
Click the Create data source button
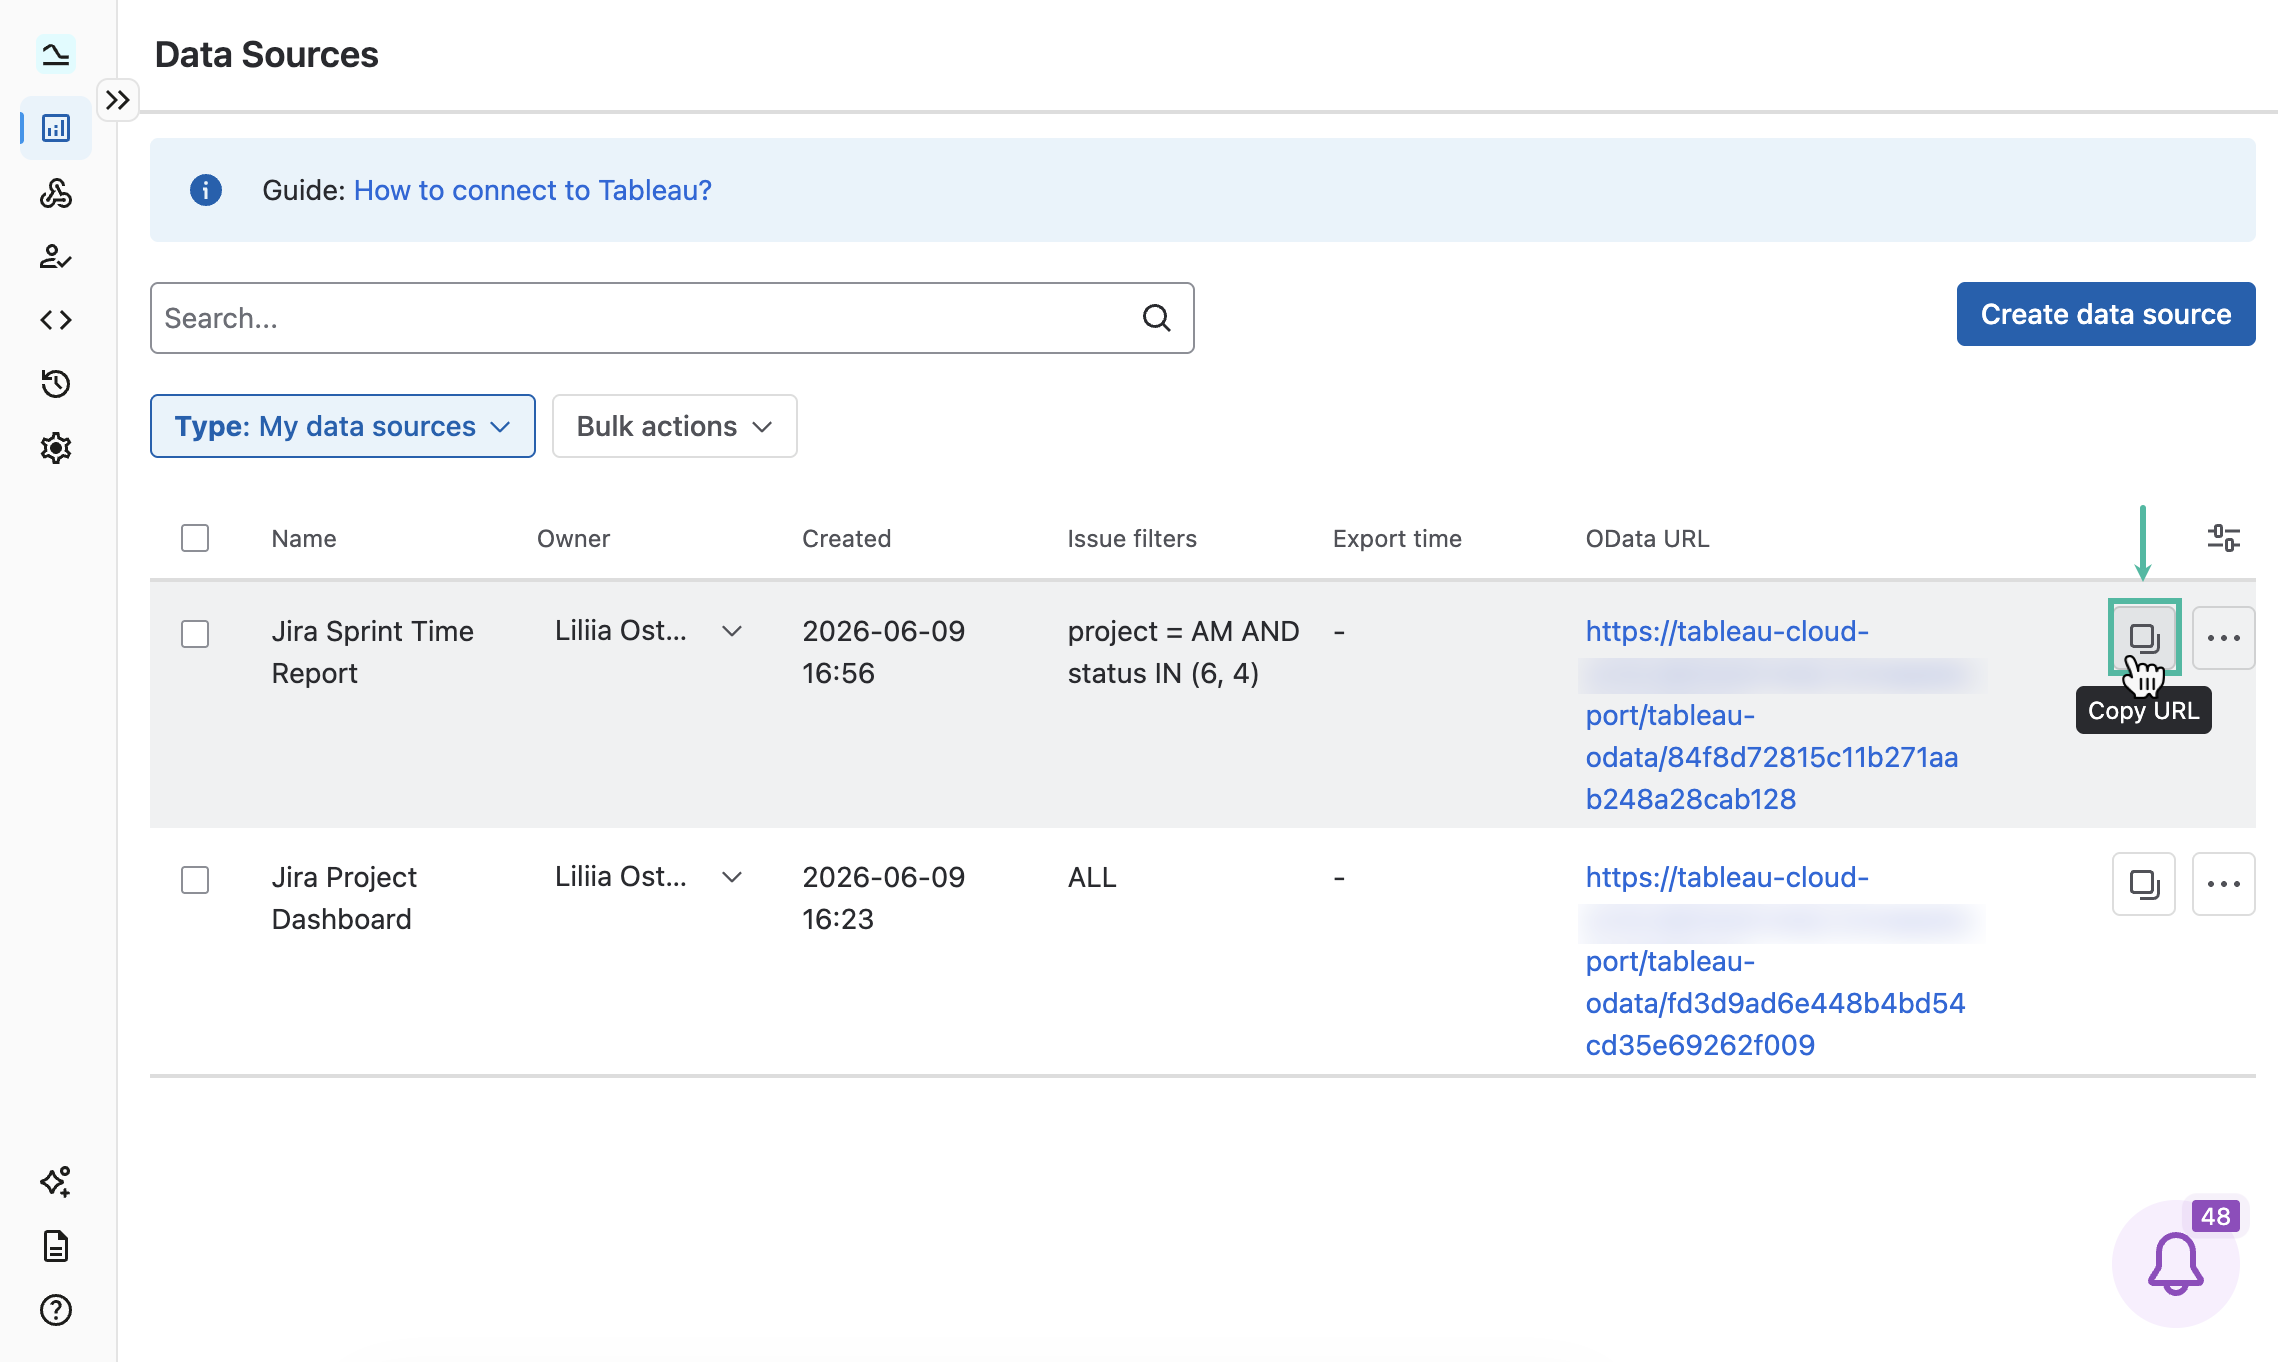[x=2106, y=314]
